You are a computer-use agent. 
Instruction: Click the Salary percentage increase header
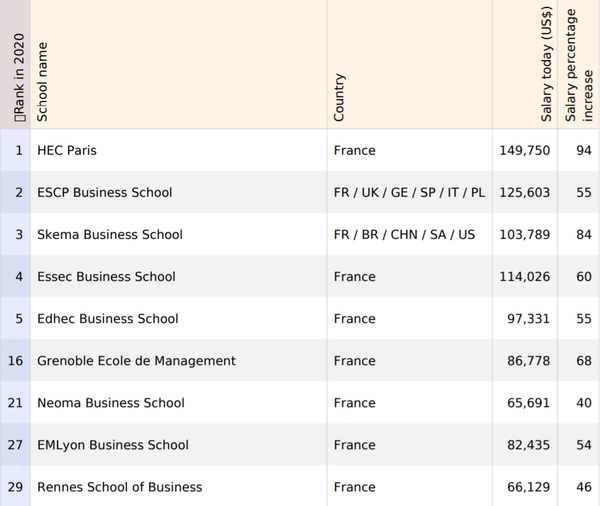[579, 65]
